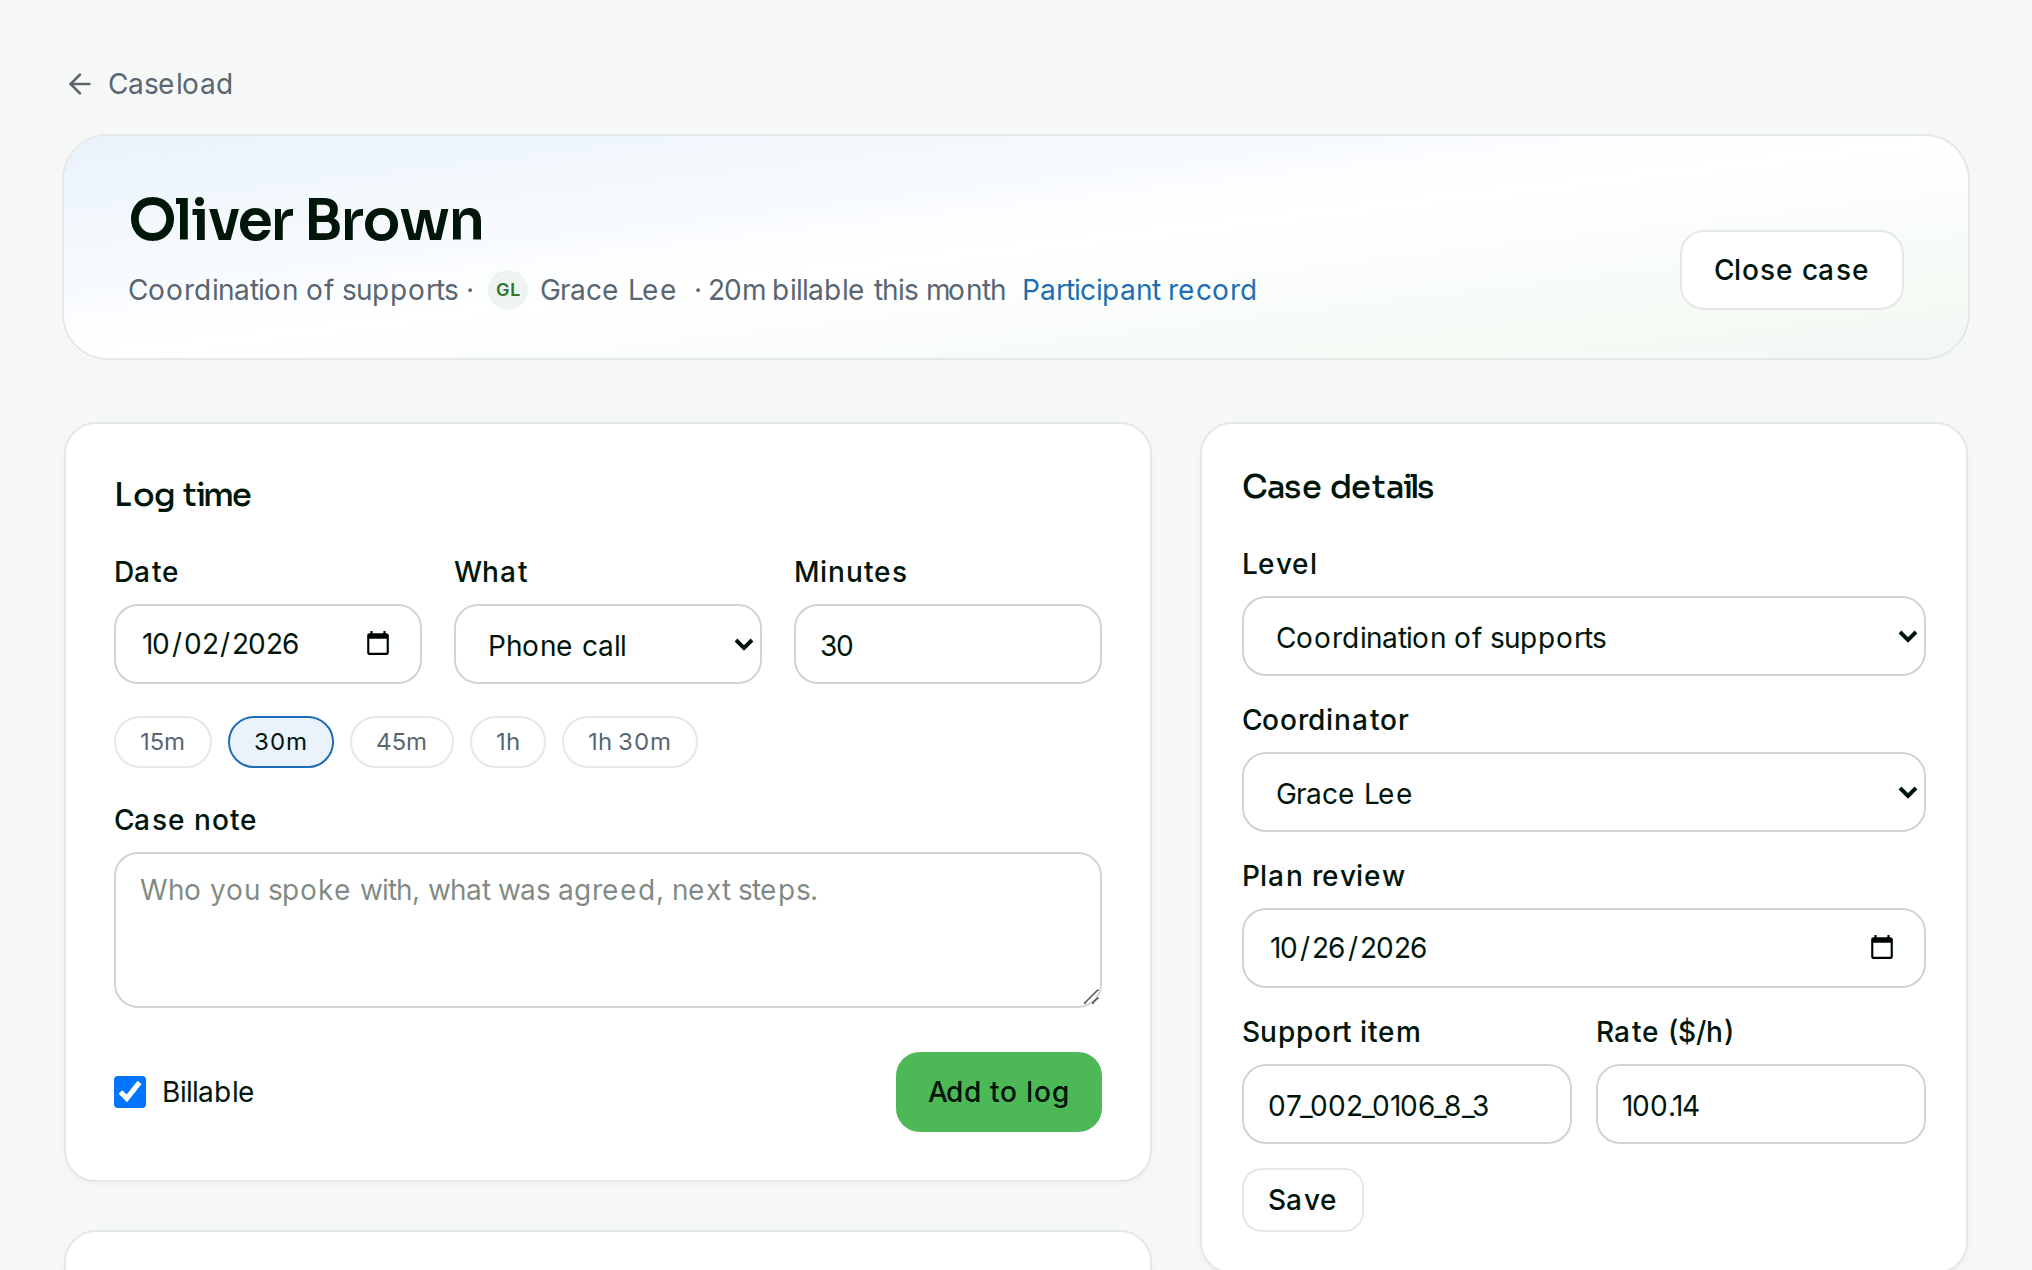Click the GL coordinator avatar badge
This screenshot has height=1270, width=2032.
[x=508, y=290]
